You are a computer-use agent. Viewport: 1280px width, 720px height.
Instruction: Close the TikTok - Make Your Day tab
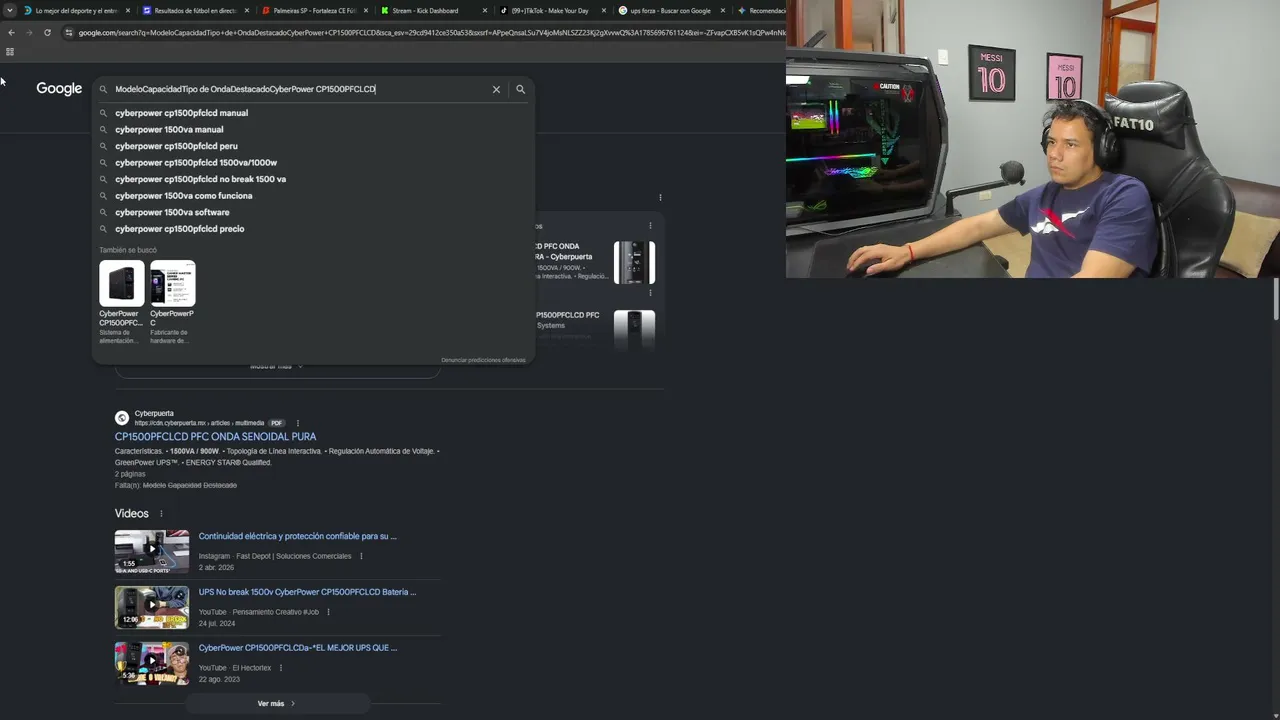tap(604, 11)
